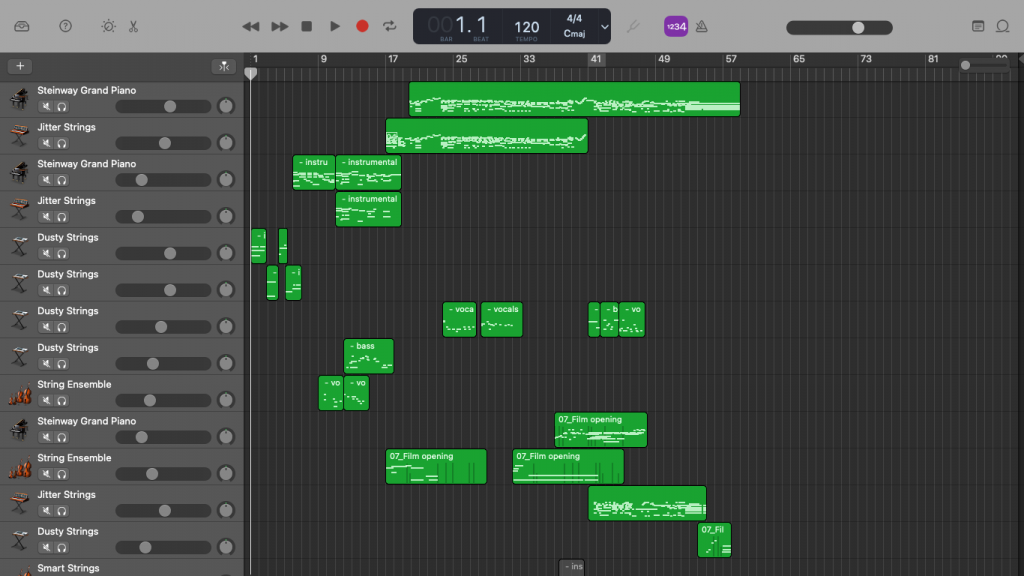Toggle the purple 1234 count-in button

[676, 26]
